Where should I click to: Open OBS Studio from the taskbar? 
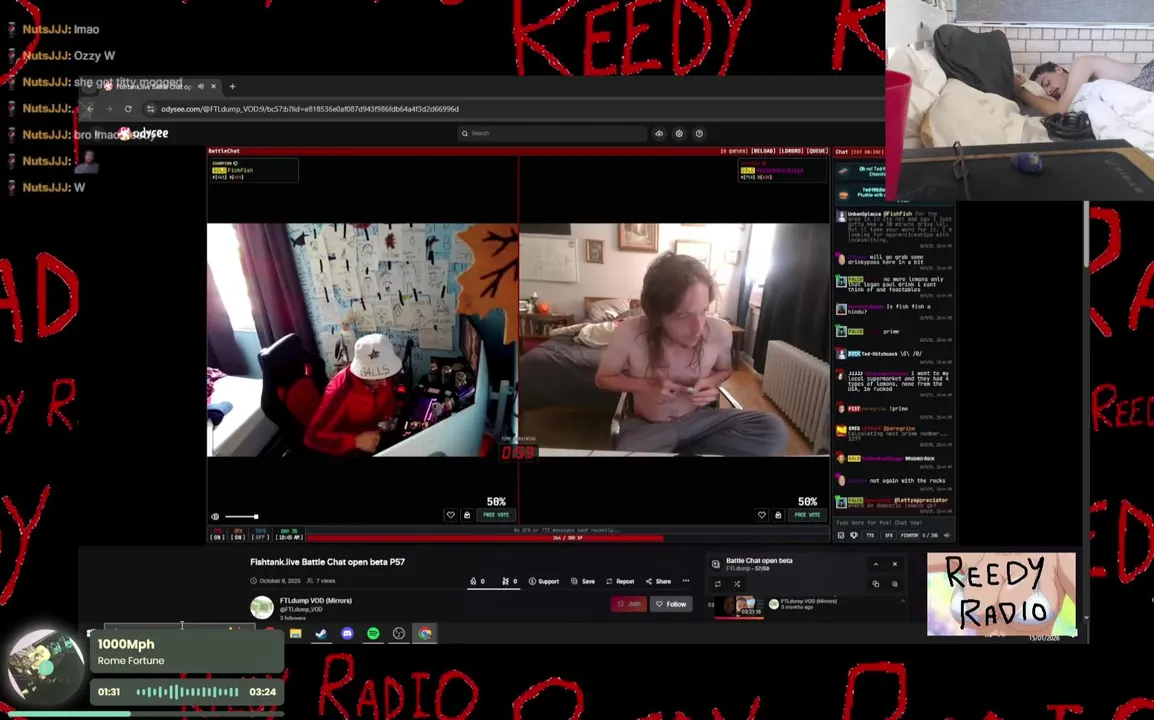point(399,633)
